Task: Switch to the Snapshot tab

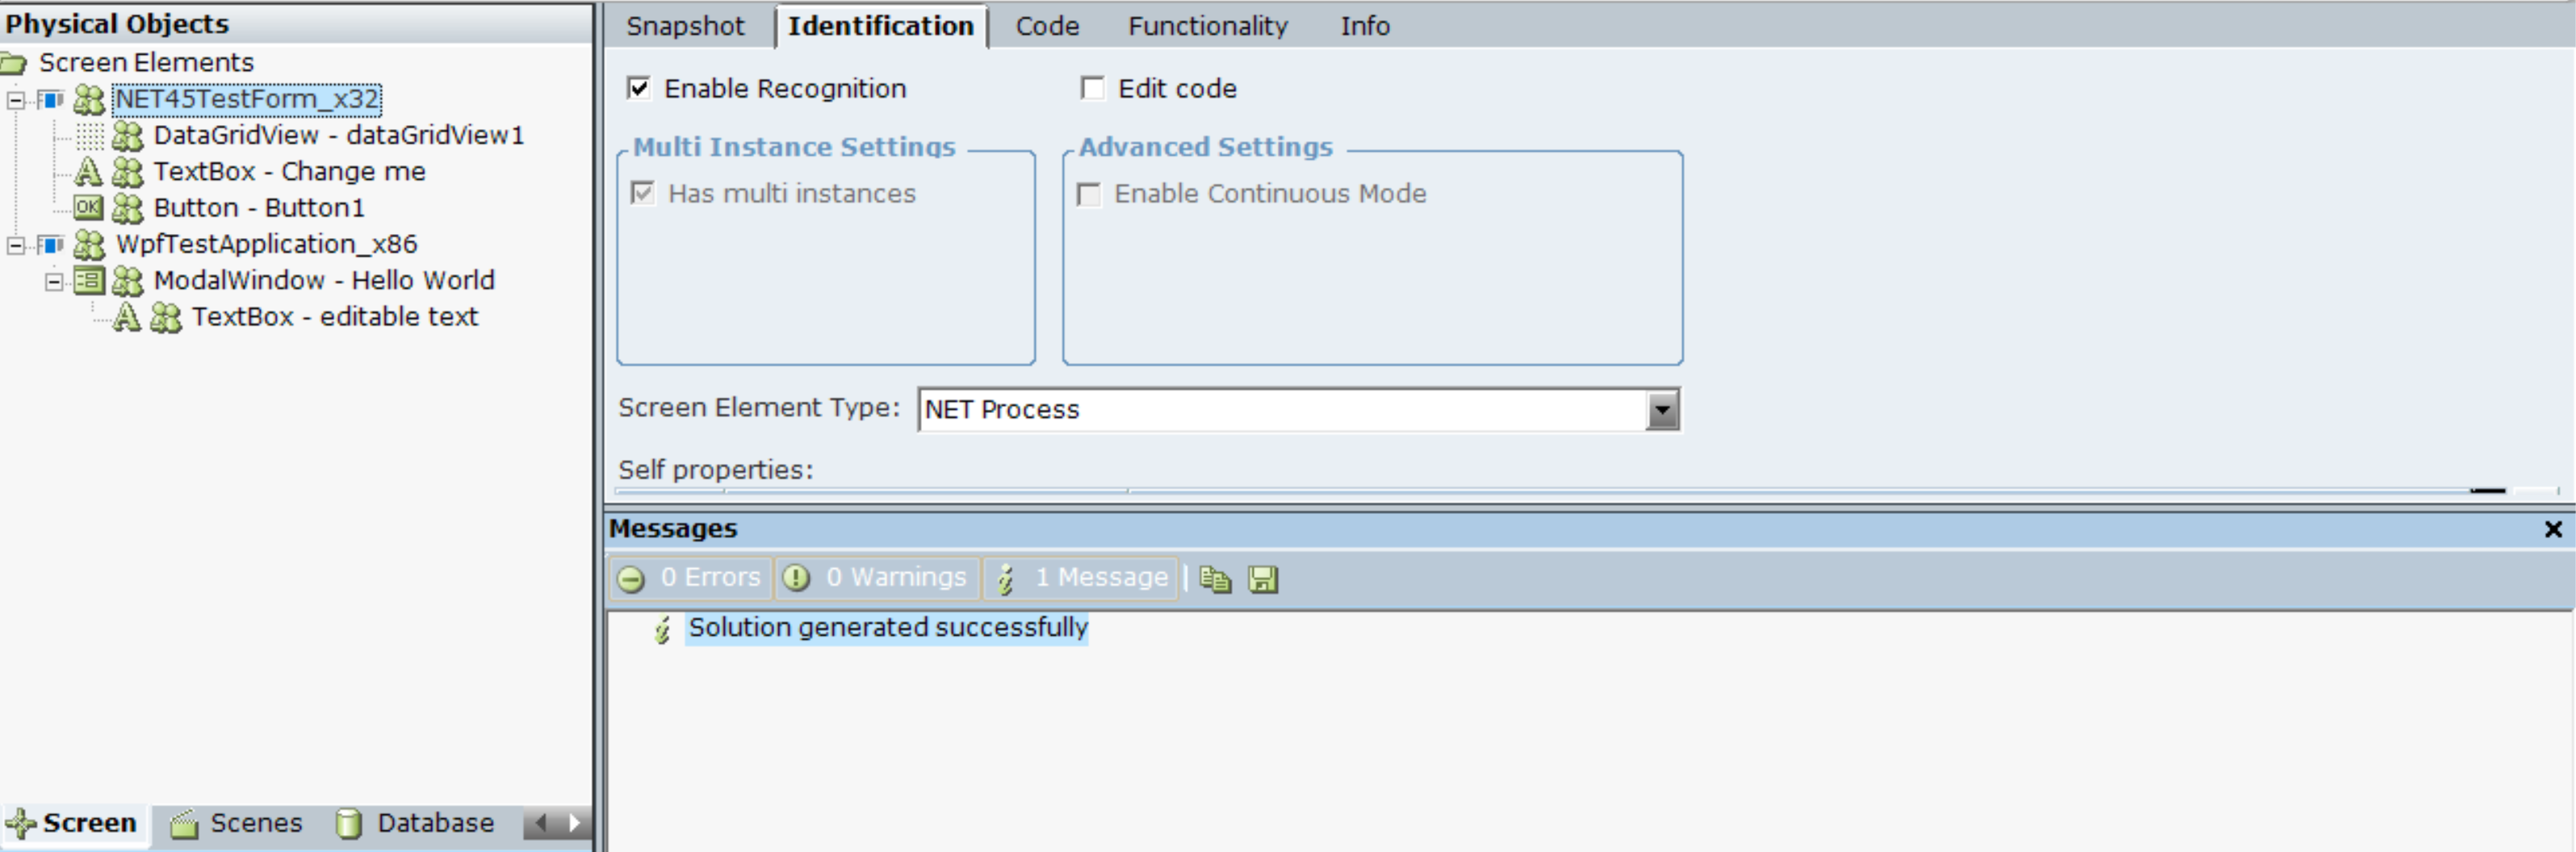Action: coord(685,26)
